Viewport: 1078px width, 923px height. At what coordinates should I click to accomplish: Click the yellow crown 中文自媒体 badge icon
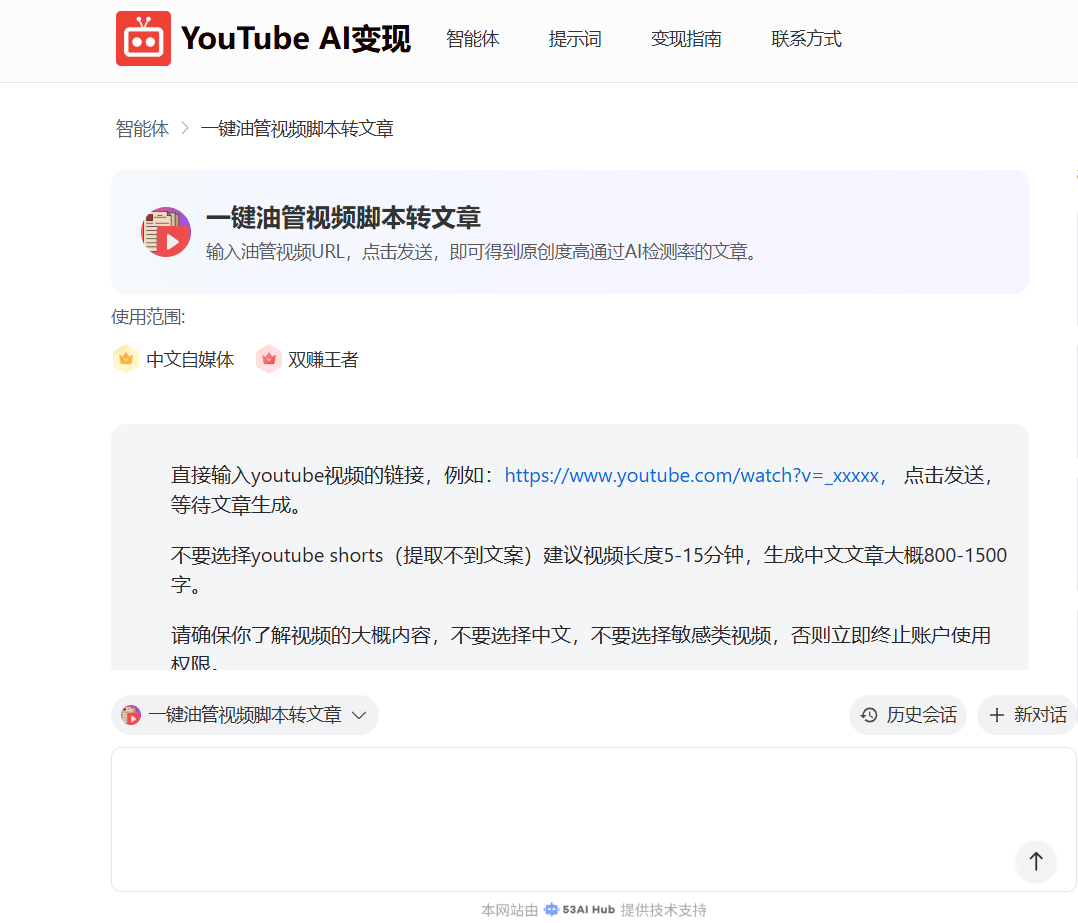(x=125, y=359)
